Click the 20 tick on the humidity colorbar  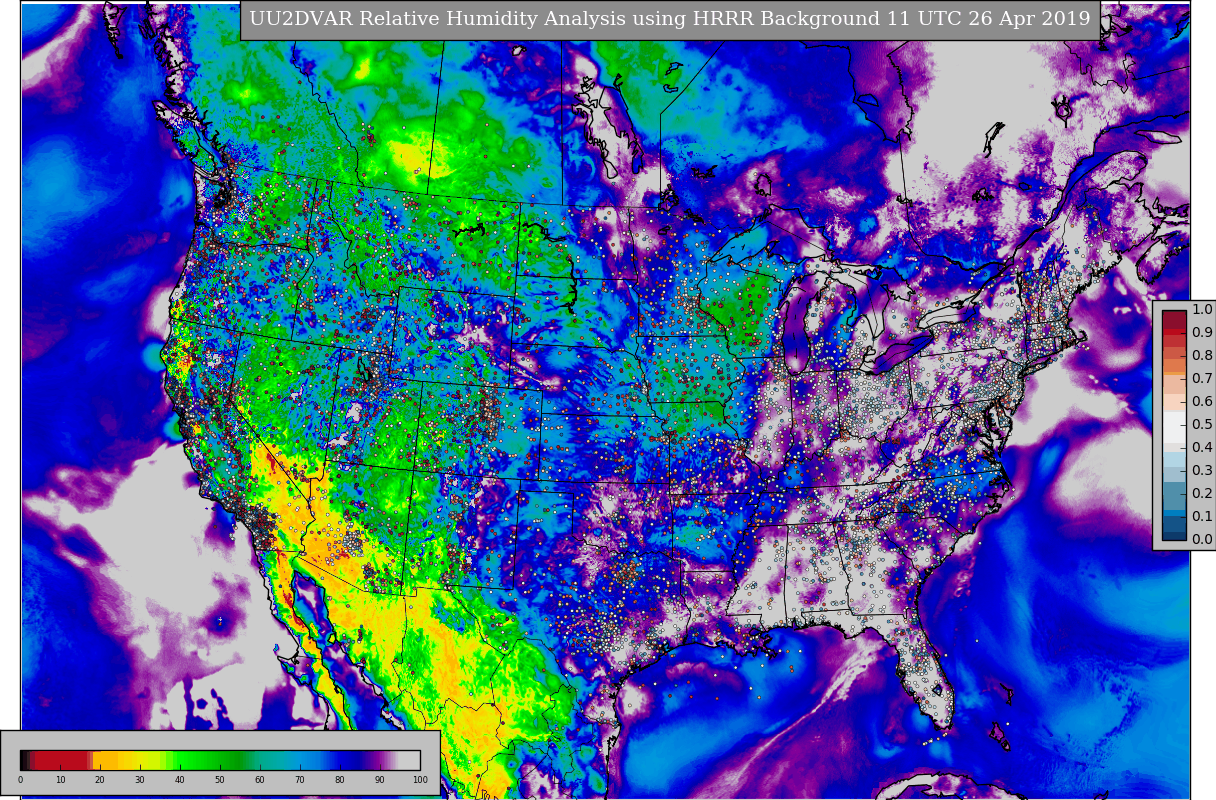click(x=100, y=780)
